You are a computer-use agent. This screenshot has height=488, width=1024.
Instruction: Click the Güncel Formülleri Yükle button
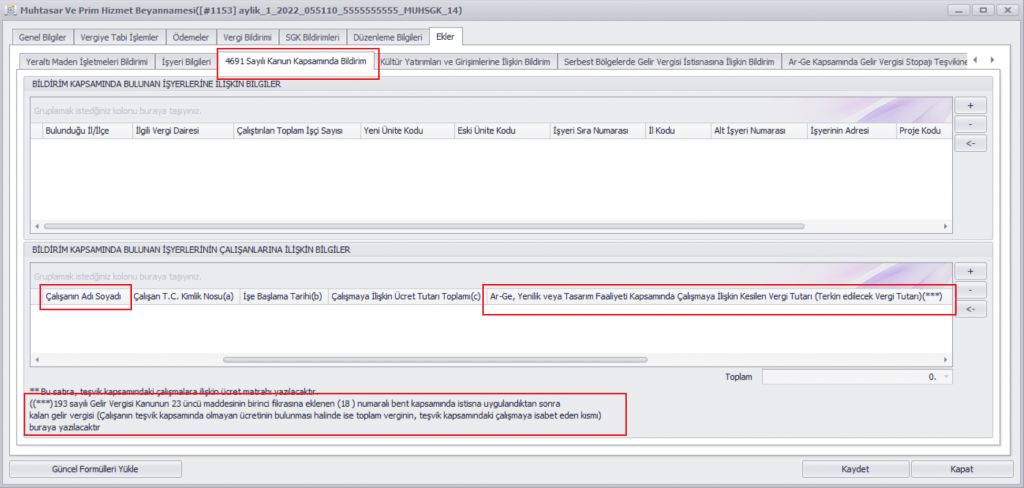coord(96,468)
